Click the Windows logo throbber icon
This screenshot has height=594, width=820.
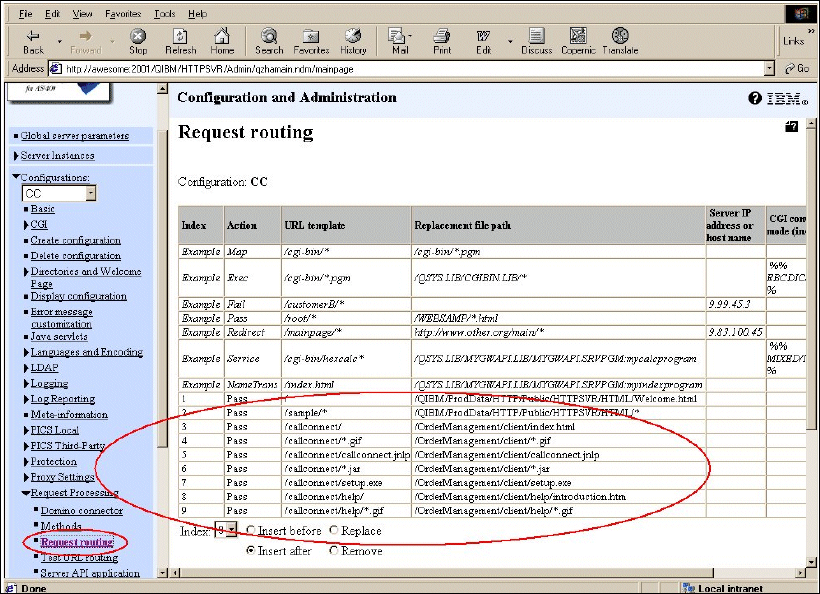click(800, 14)
